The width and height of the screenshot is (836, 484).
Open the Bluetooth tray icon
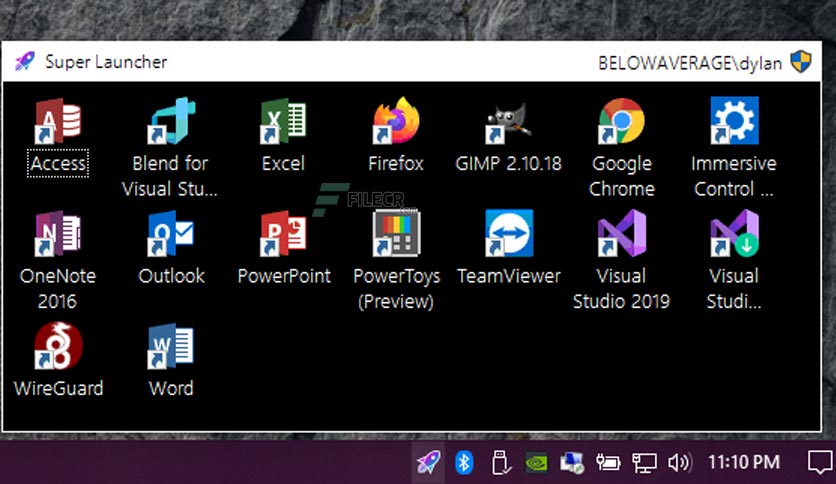coord(464,462)
